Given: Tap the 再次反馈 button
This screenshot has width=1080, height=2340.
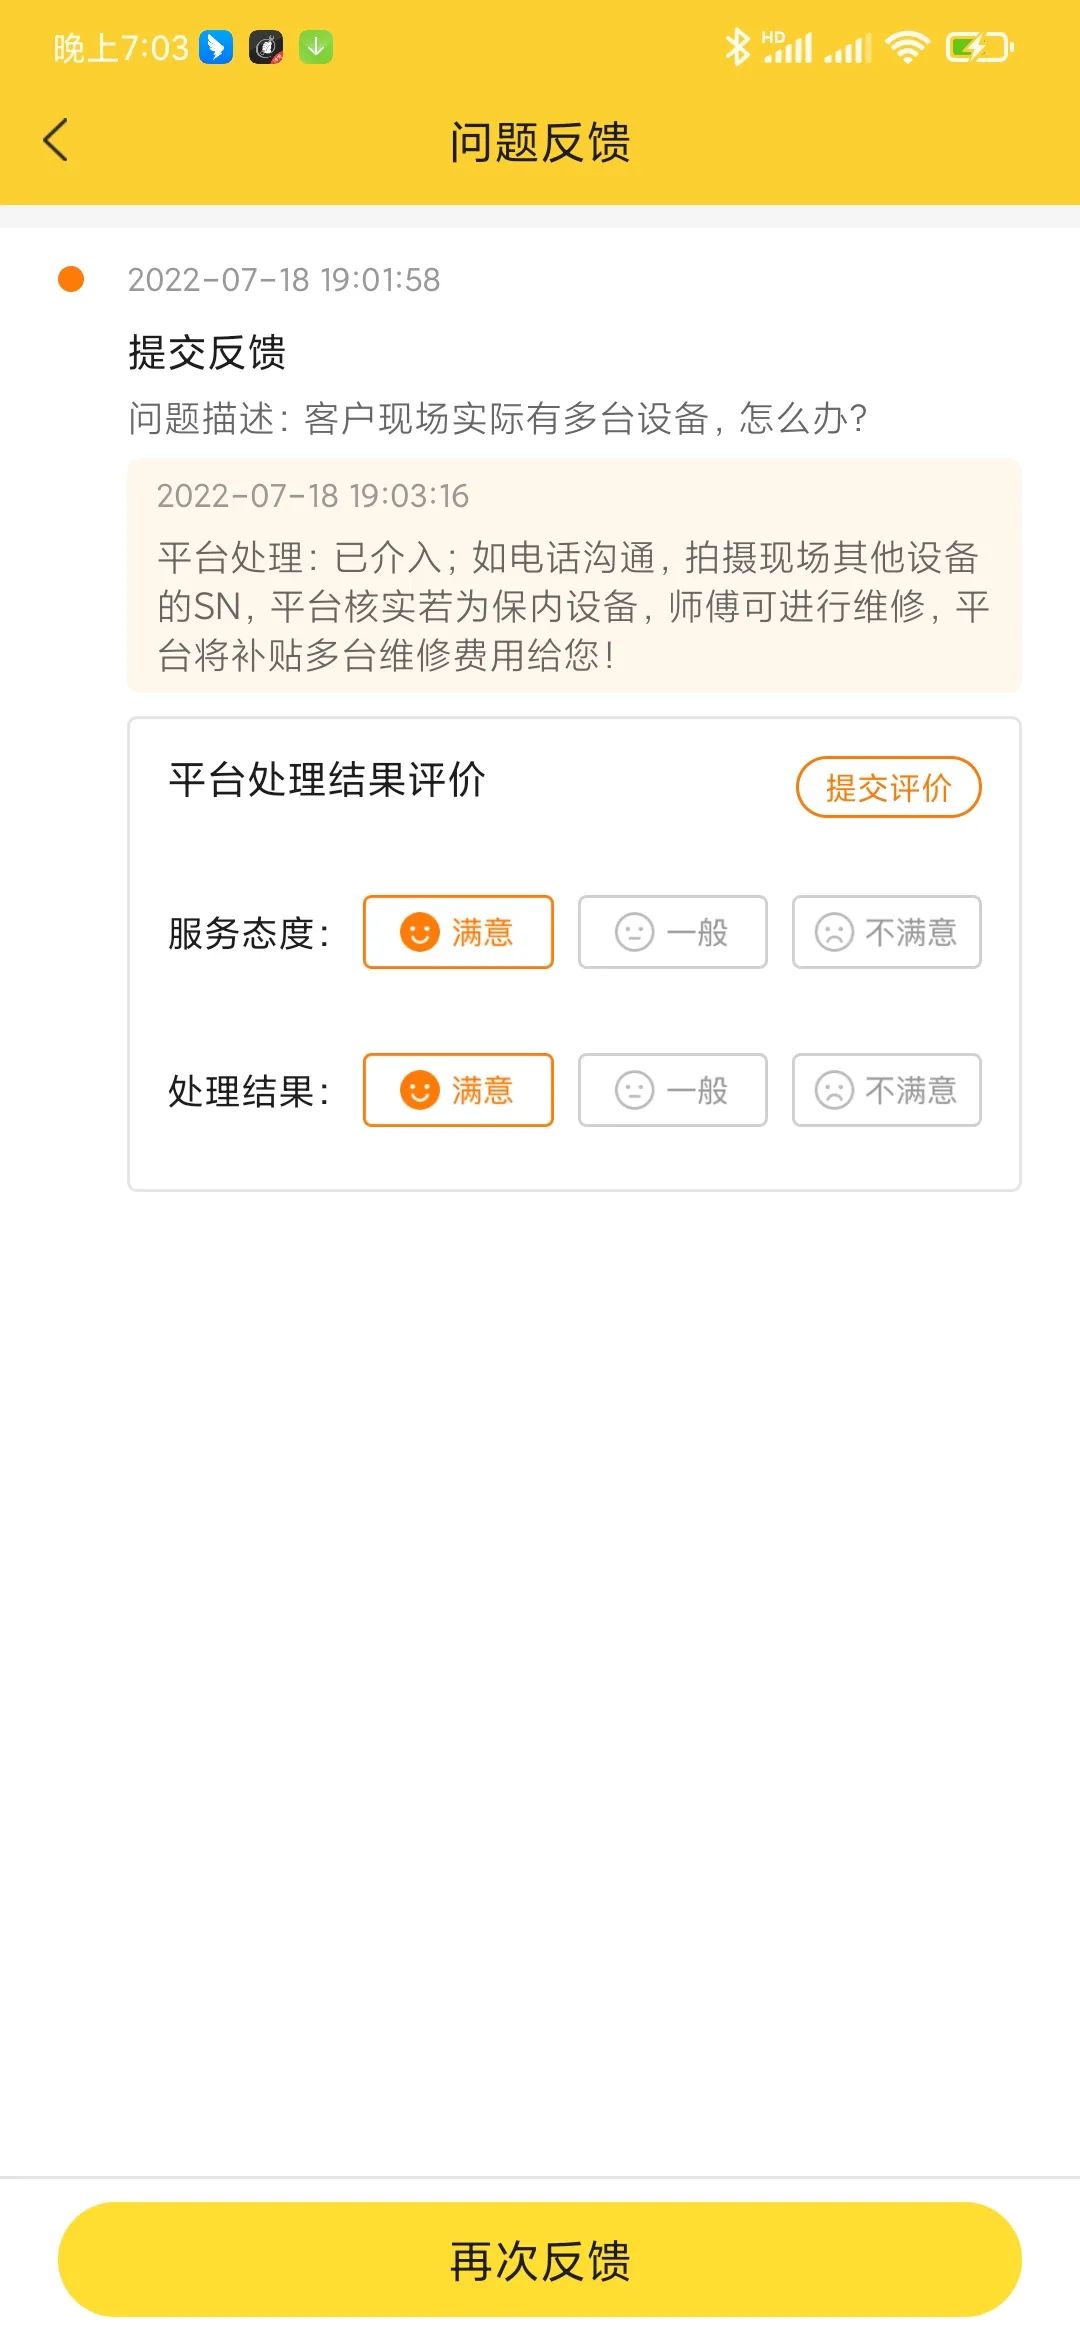Looking at the screenshot, I should (540, 2259).
